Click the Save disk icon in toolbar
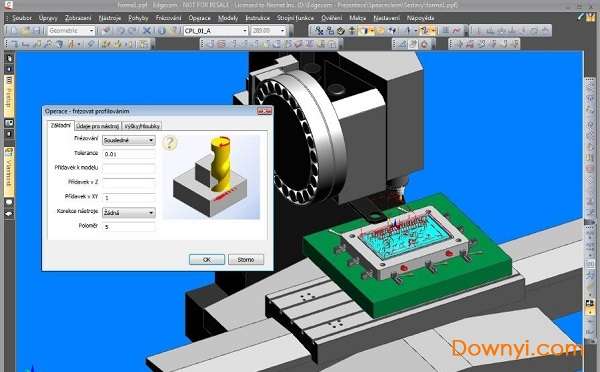 36,31
